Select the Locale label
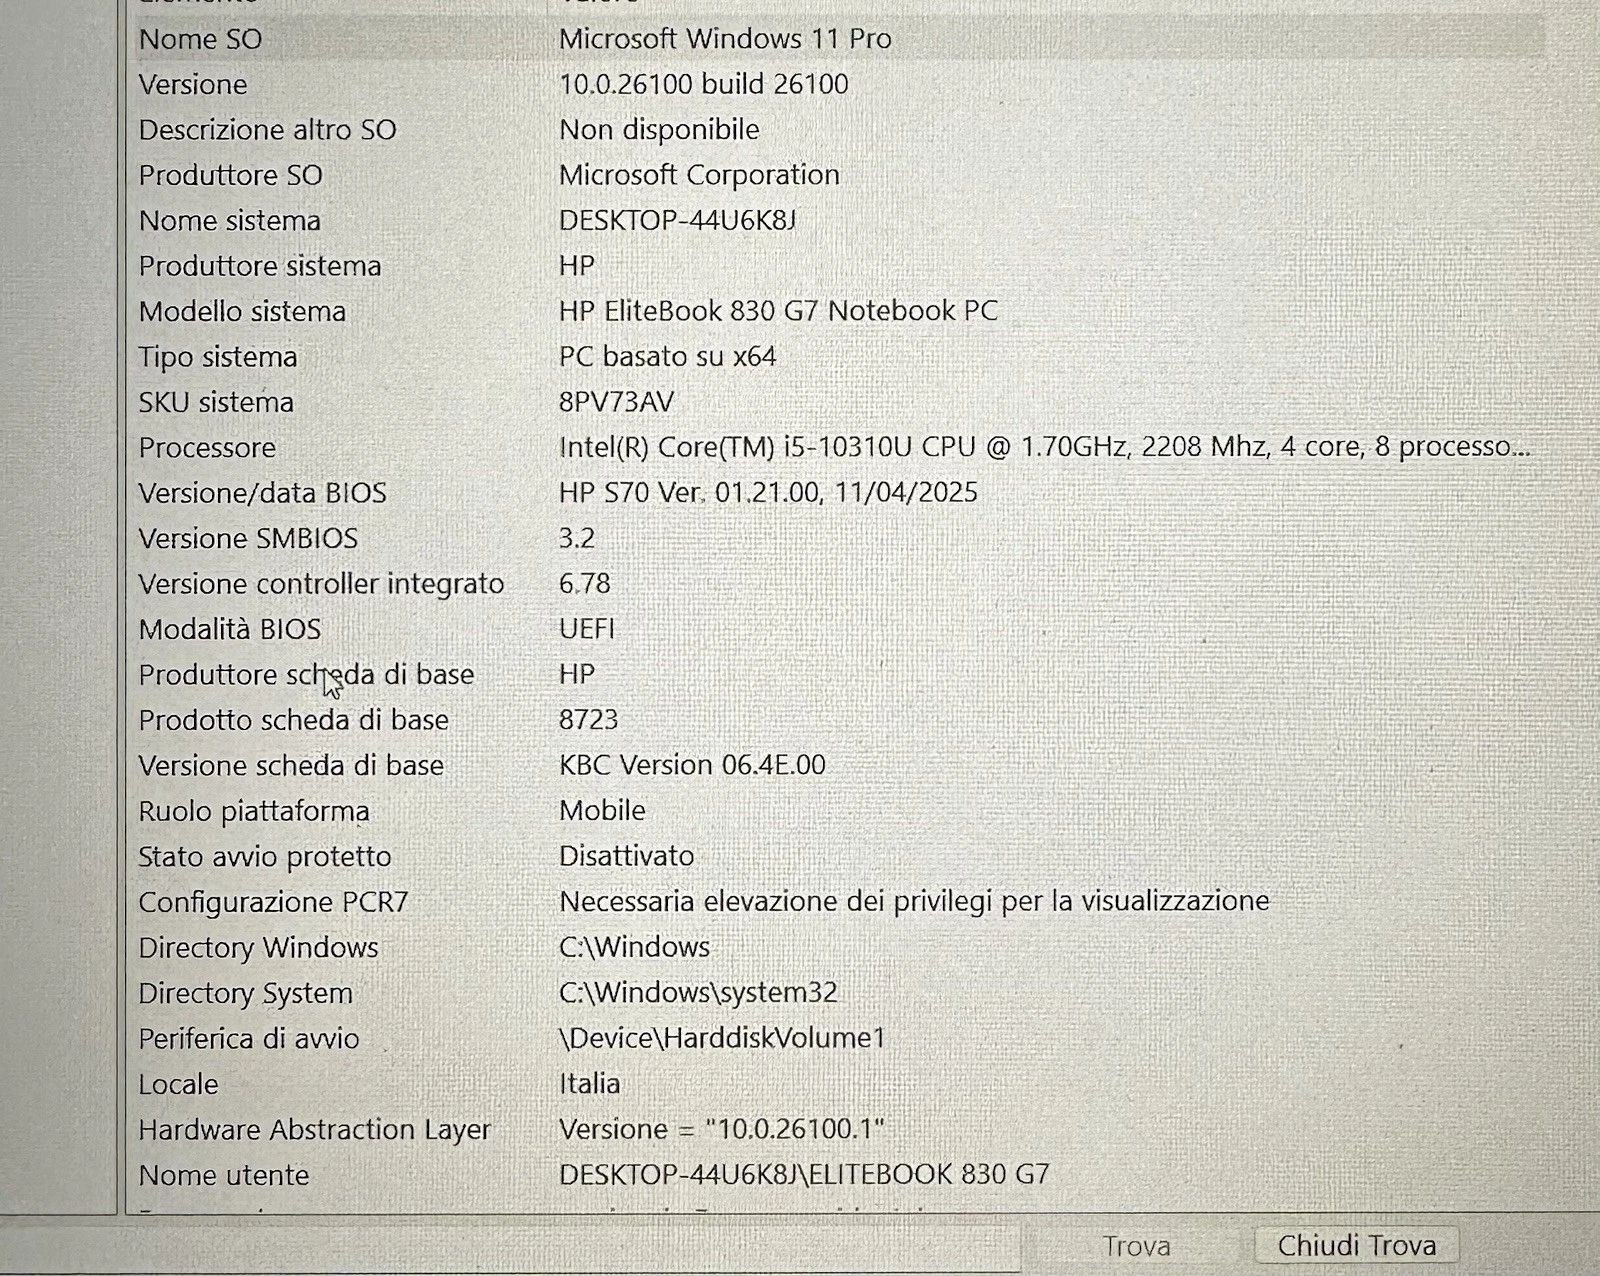Viewport: 1600px width, 1276px height. point(178,1085)
